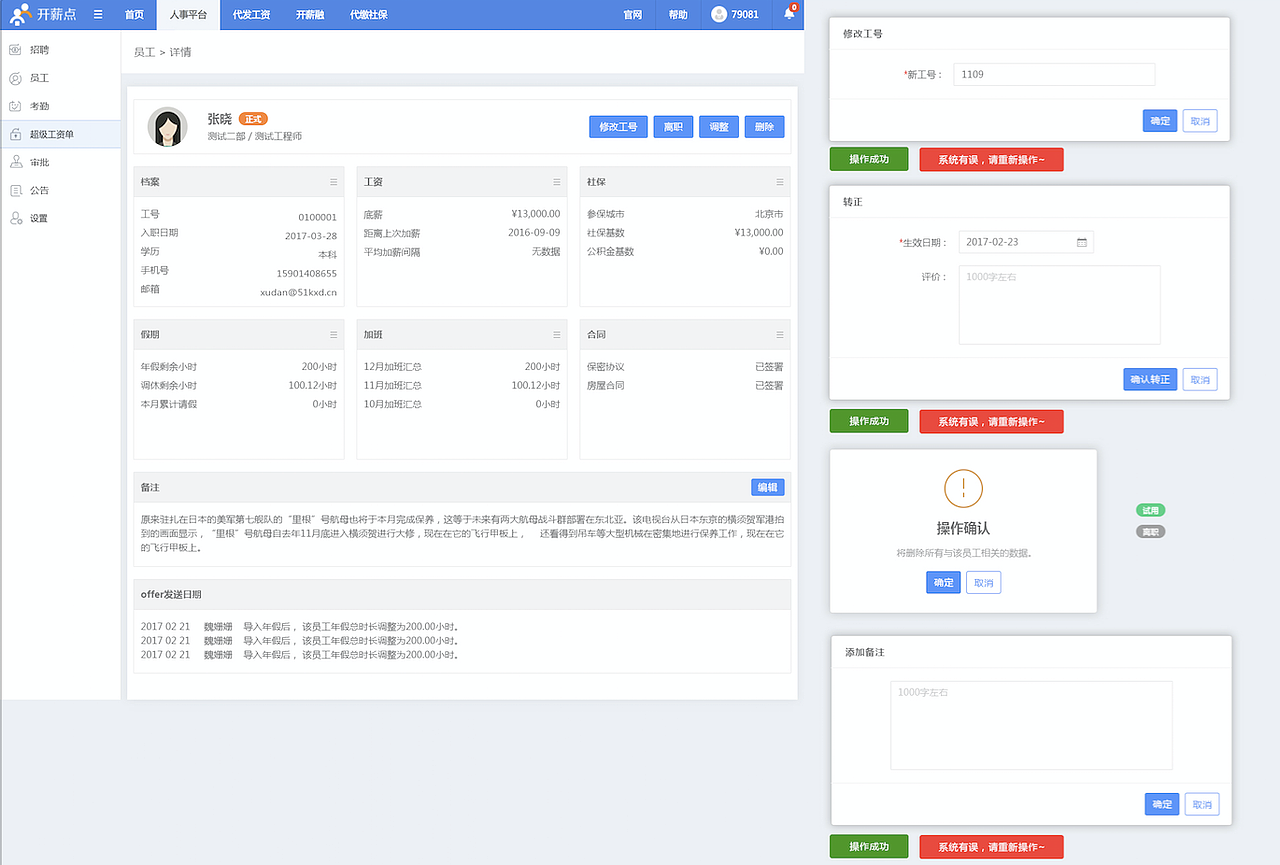The width and height of the screenshot is (1280, 865).
Task: Click the 修改工号 button on profile
Action: coord(618,127)
